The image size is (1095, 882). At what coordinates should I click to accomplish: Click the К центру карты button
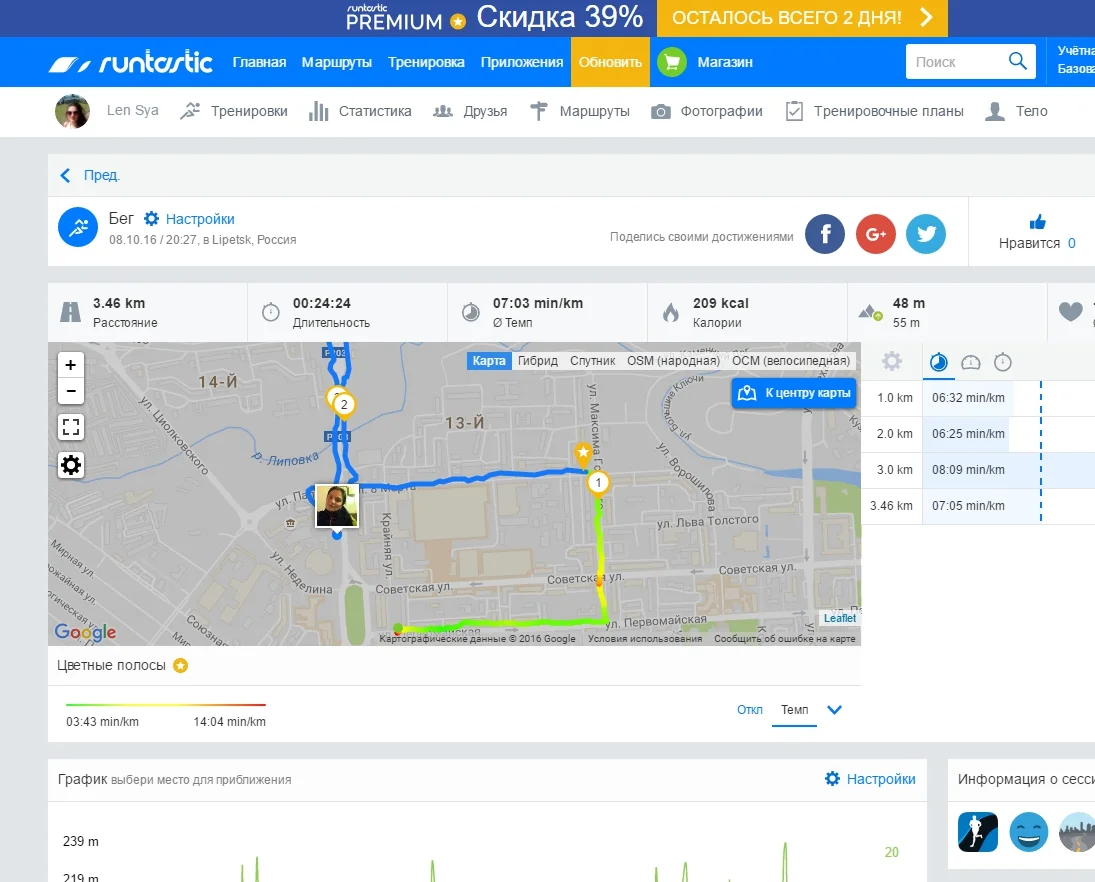tap(797, 393)
